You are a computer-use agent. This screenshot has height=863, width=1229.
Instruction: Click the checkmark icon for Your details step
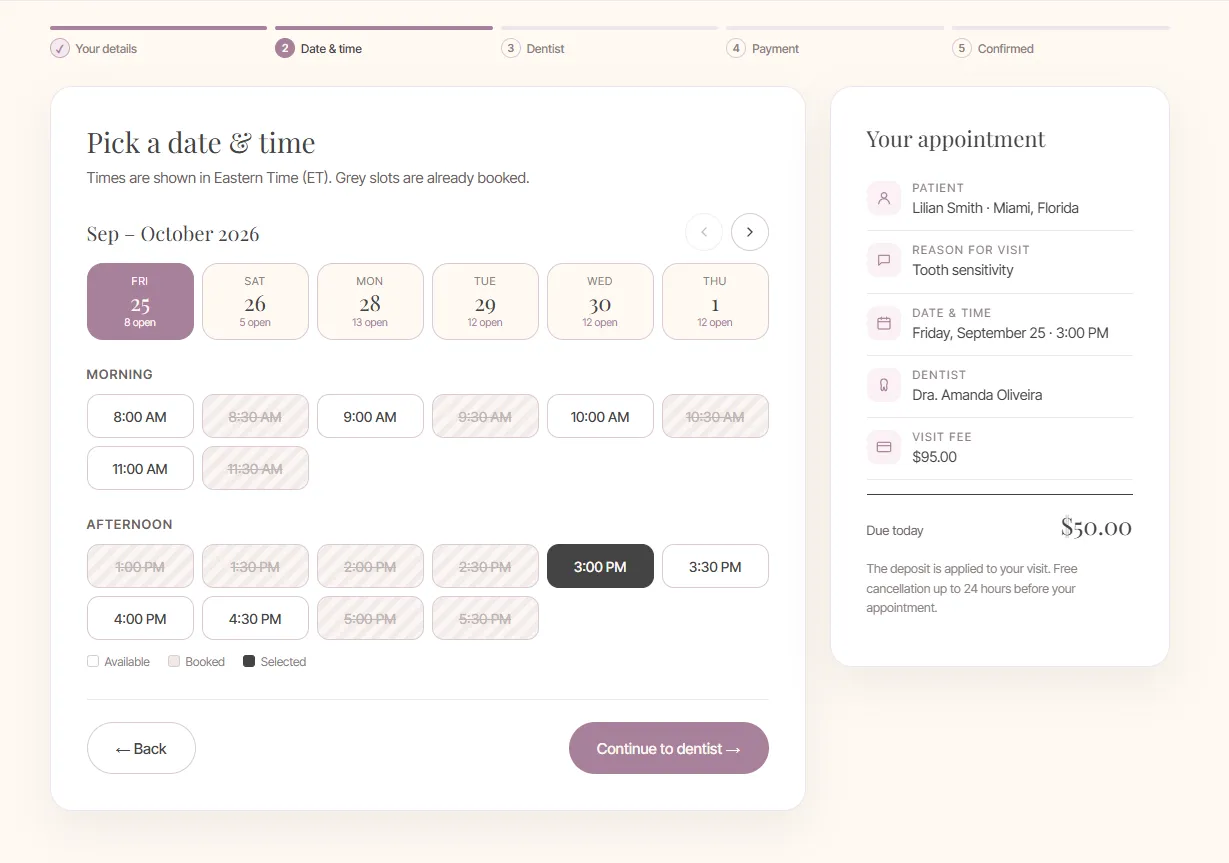pos(60,48)
